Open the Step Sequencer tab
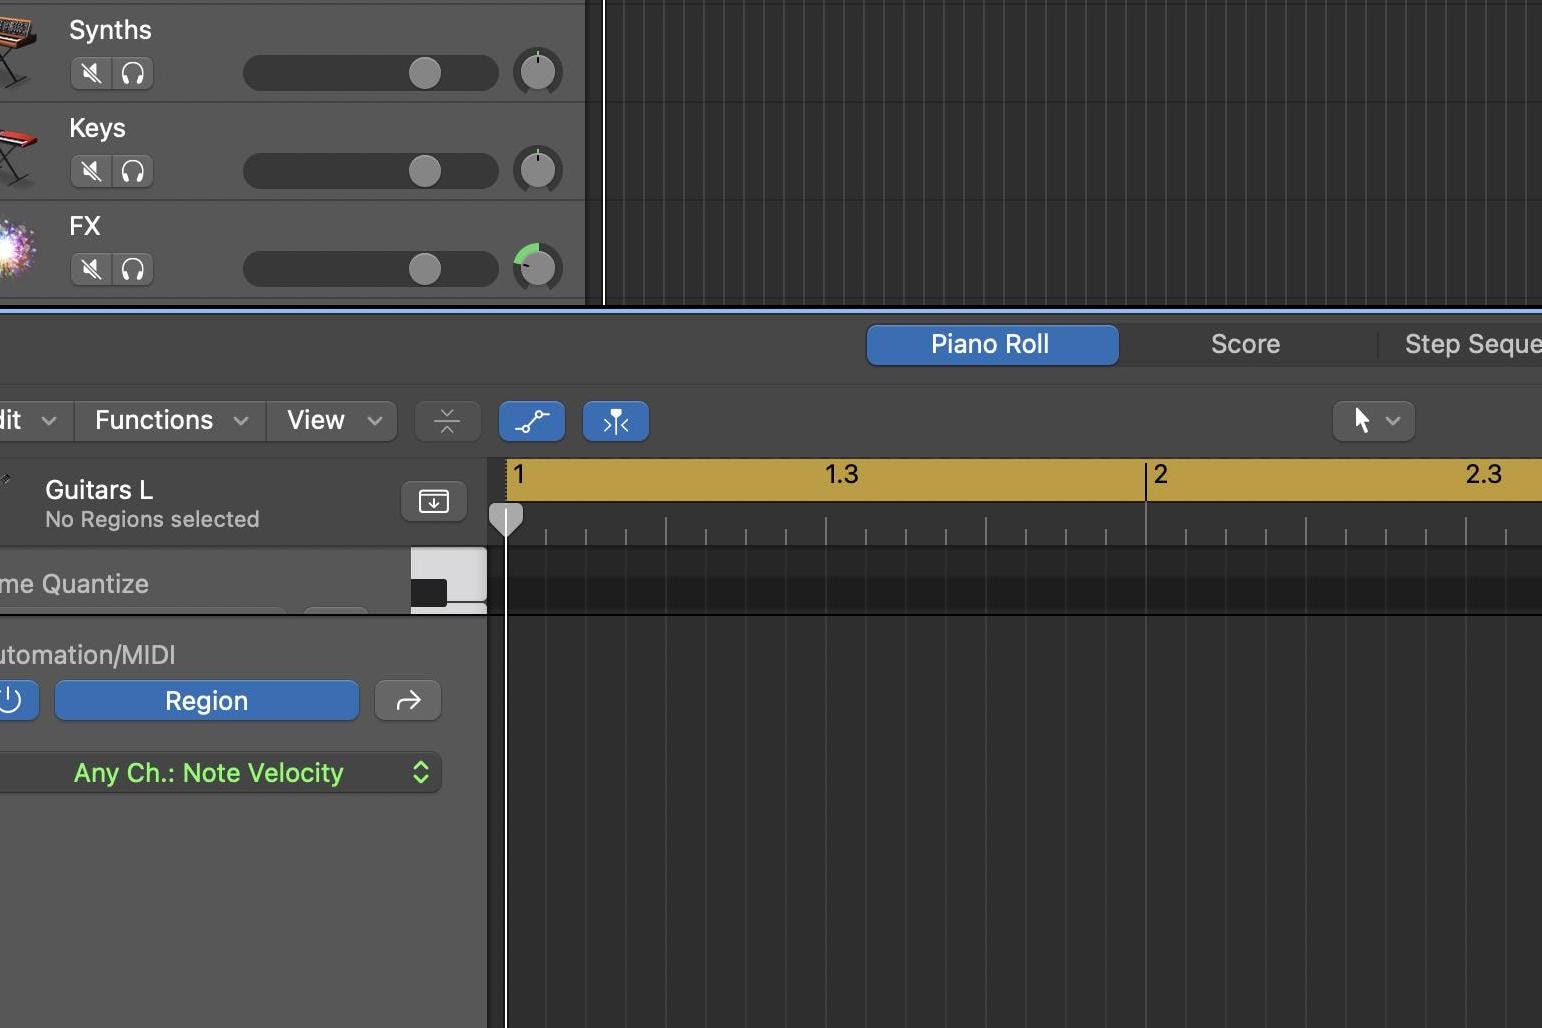The width and height of the screenshot is (1542, 1028). (1472, 345)
